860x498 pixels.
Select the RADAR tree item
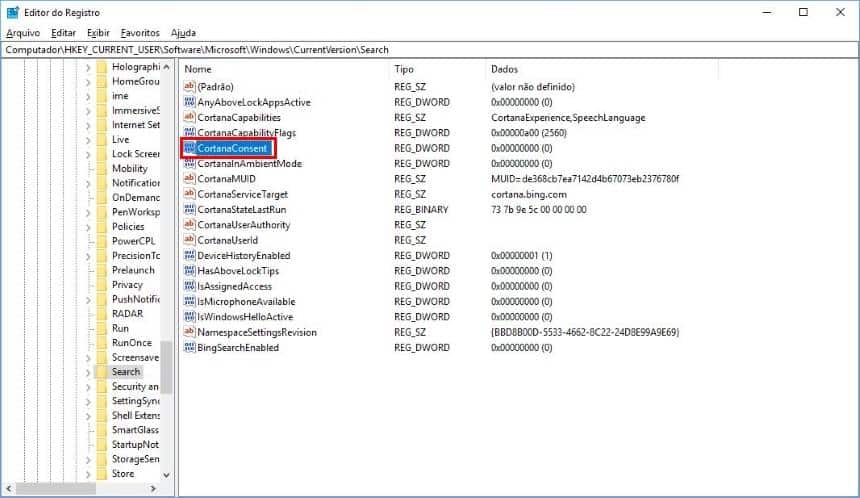[127, 314]
